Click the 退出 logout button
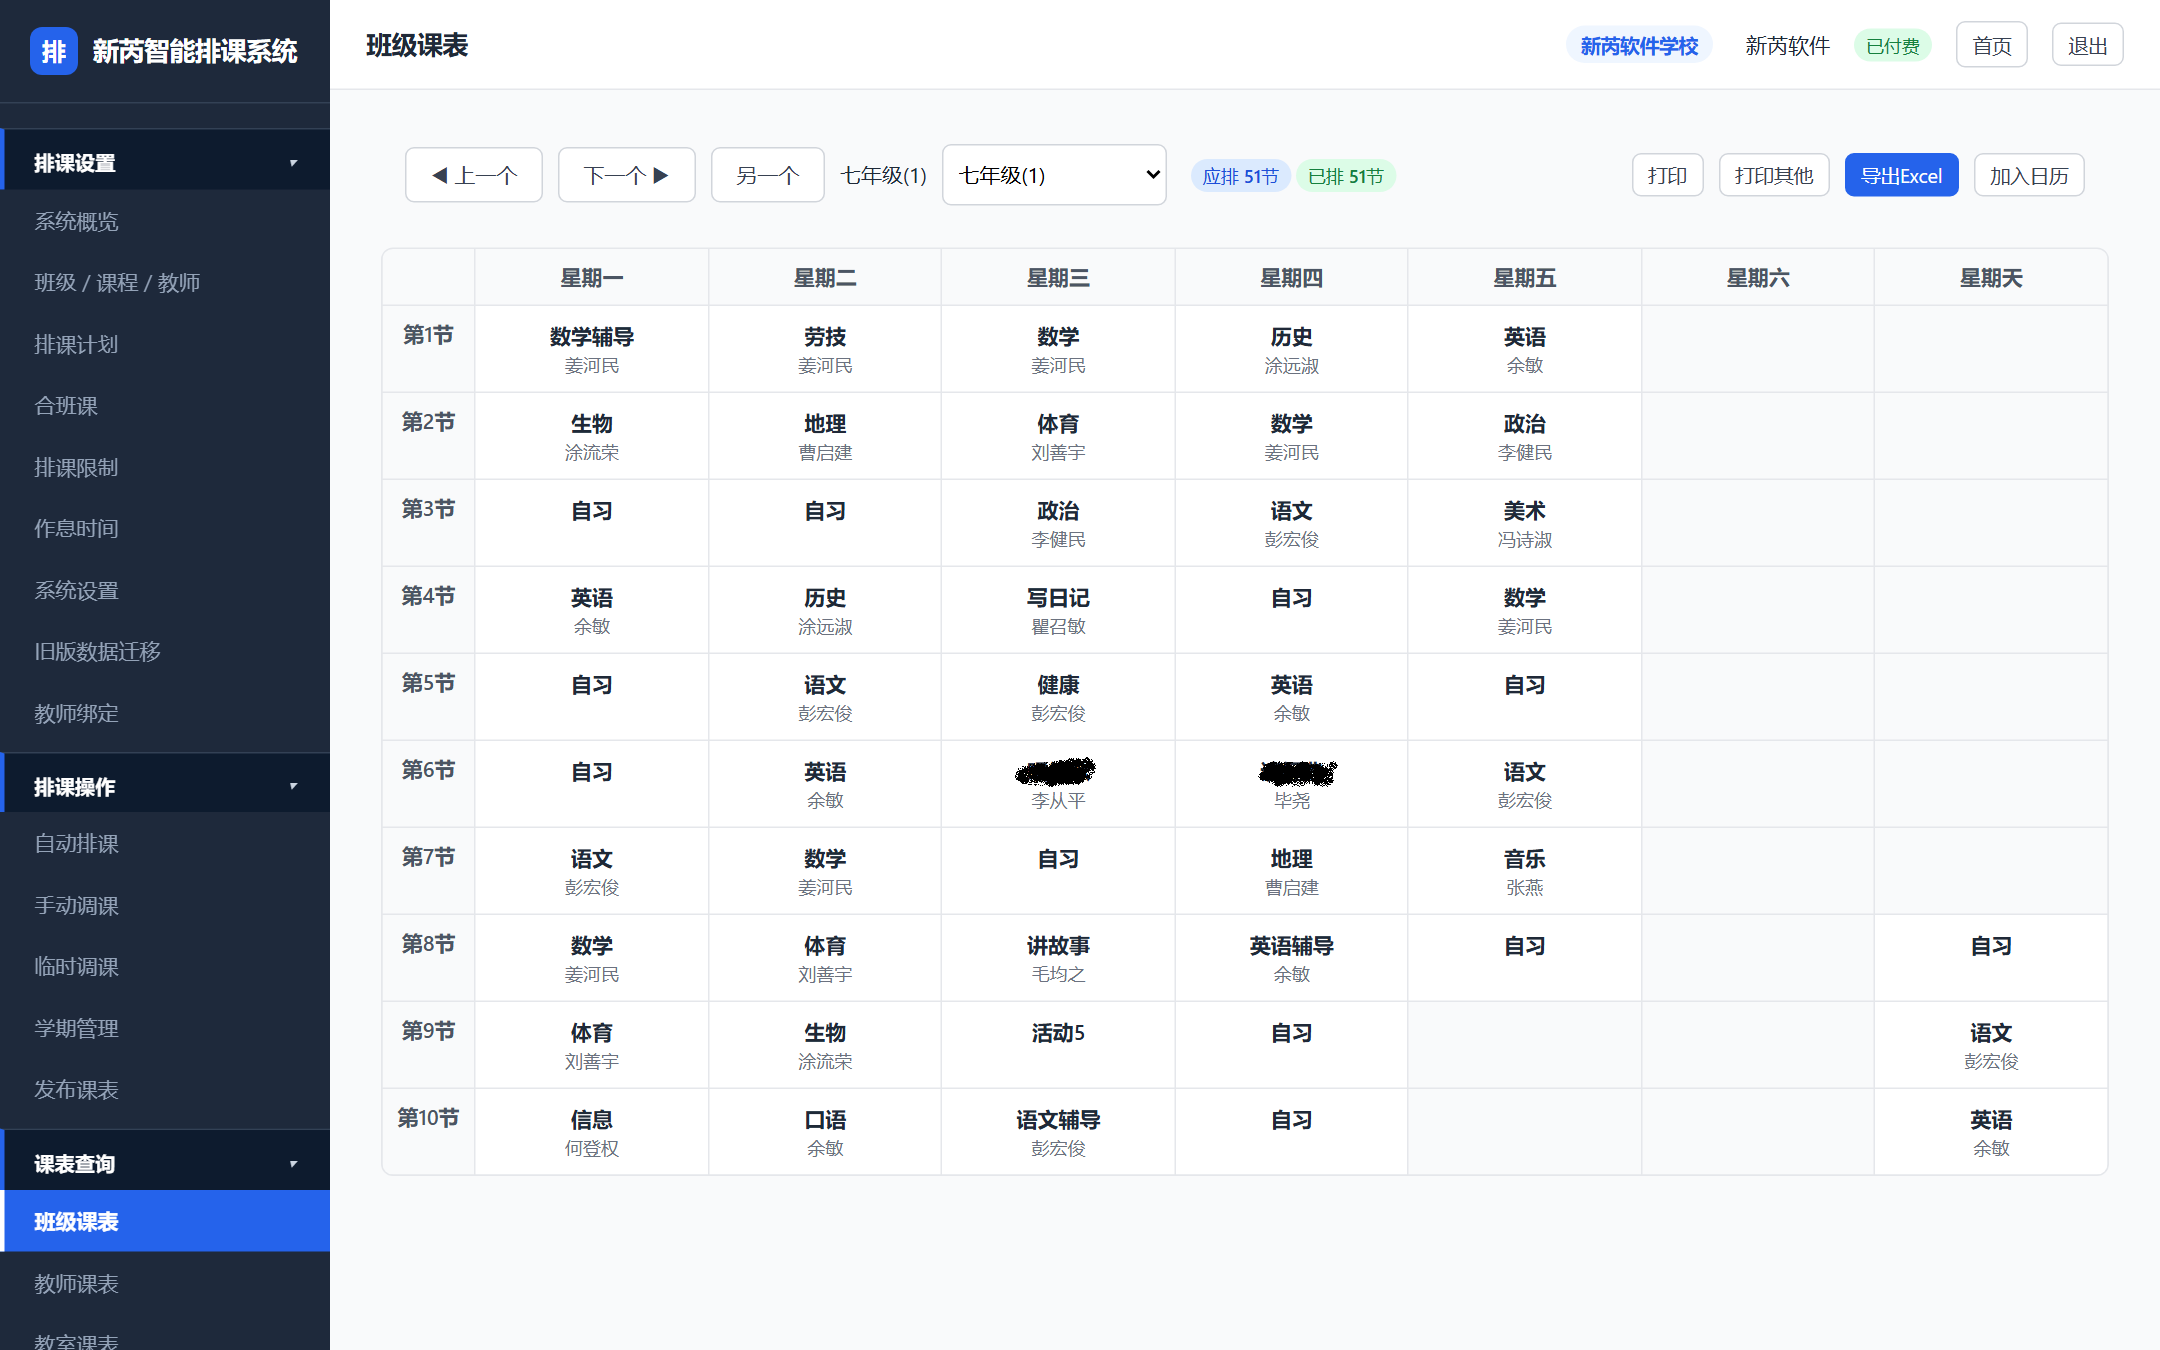The image size is (2160, 1350). [2088, 45]
